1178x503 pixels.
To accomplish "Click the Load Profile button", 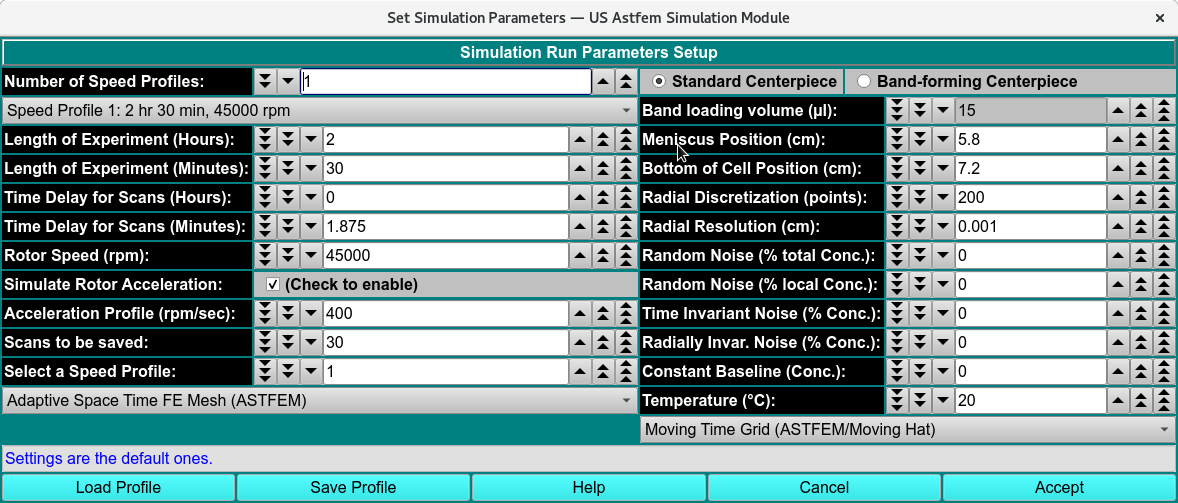I will pyautogui.click(x=118, y=488).
